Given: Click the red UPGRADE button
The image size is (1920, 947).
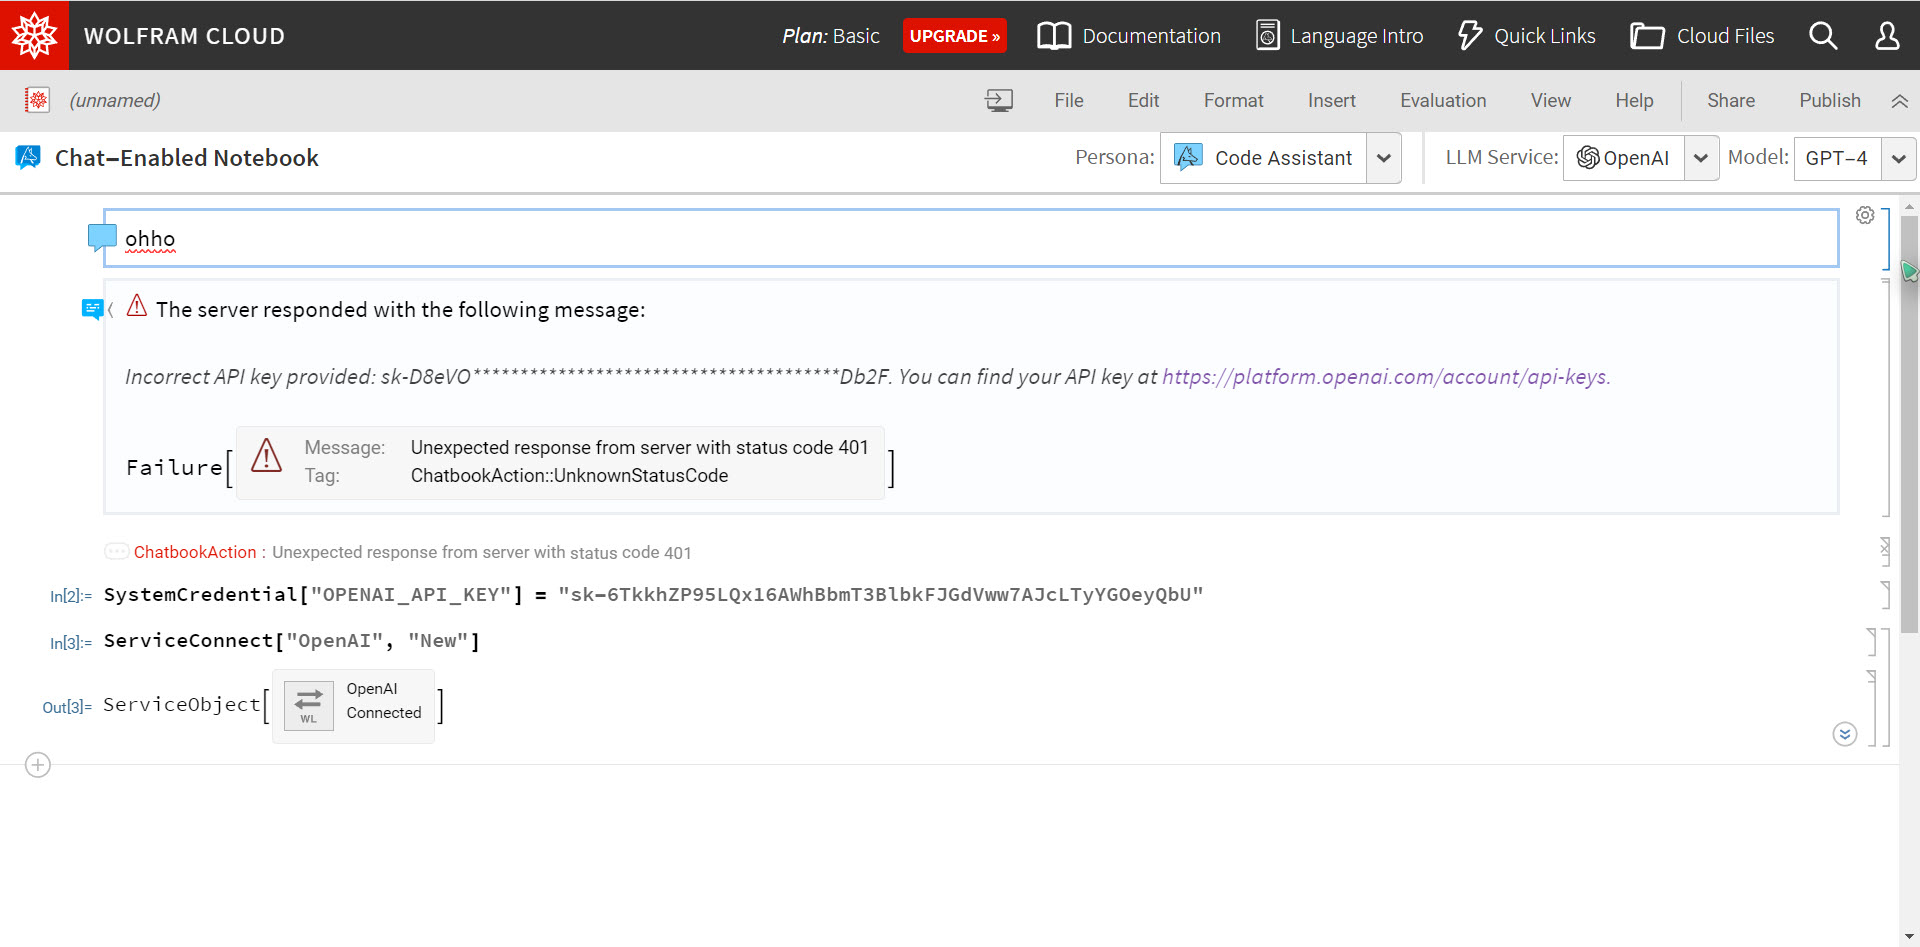Looking at the screenshot, I should 954,36.
